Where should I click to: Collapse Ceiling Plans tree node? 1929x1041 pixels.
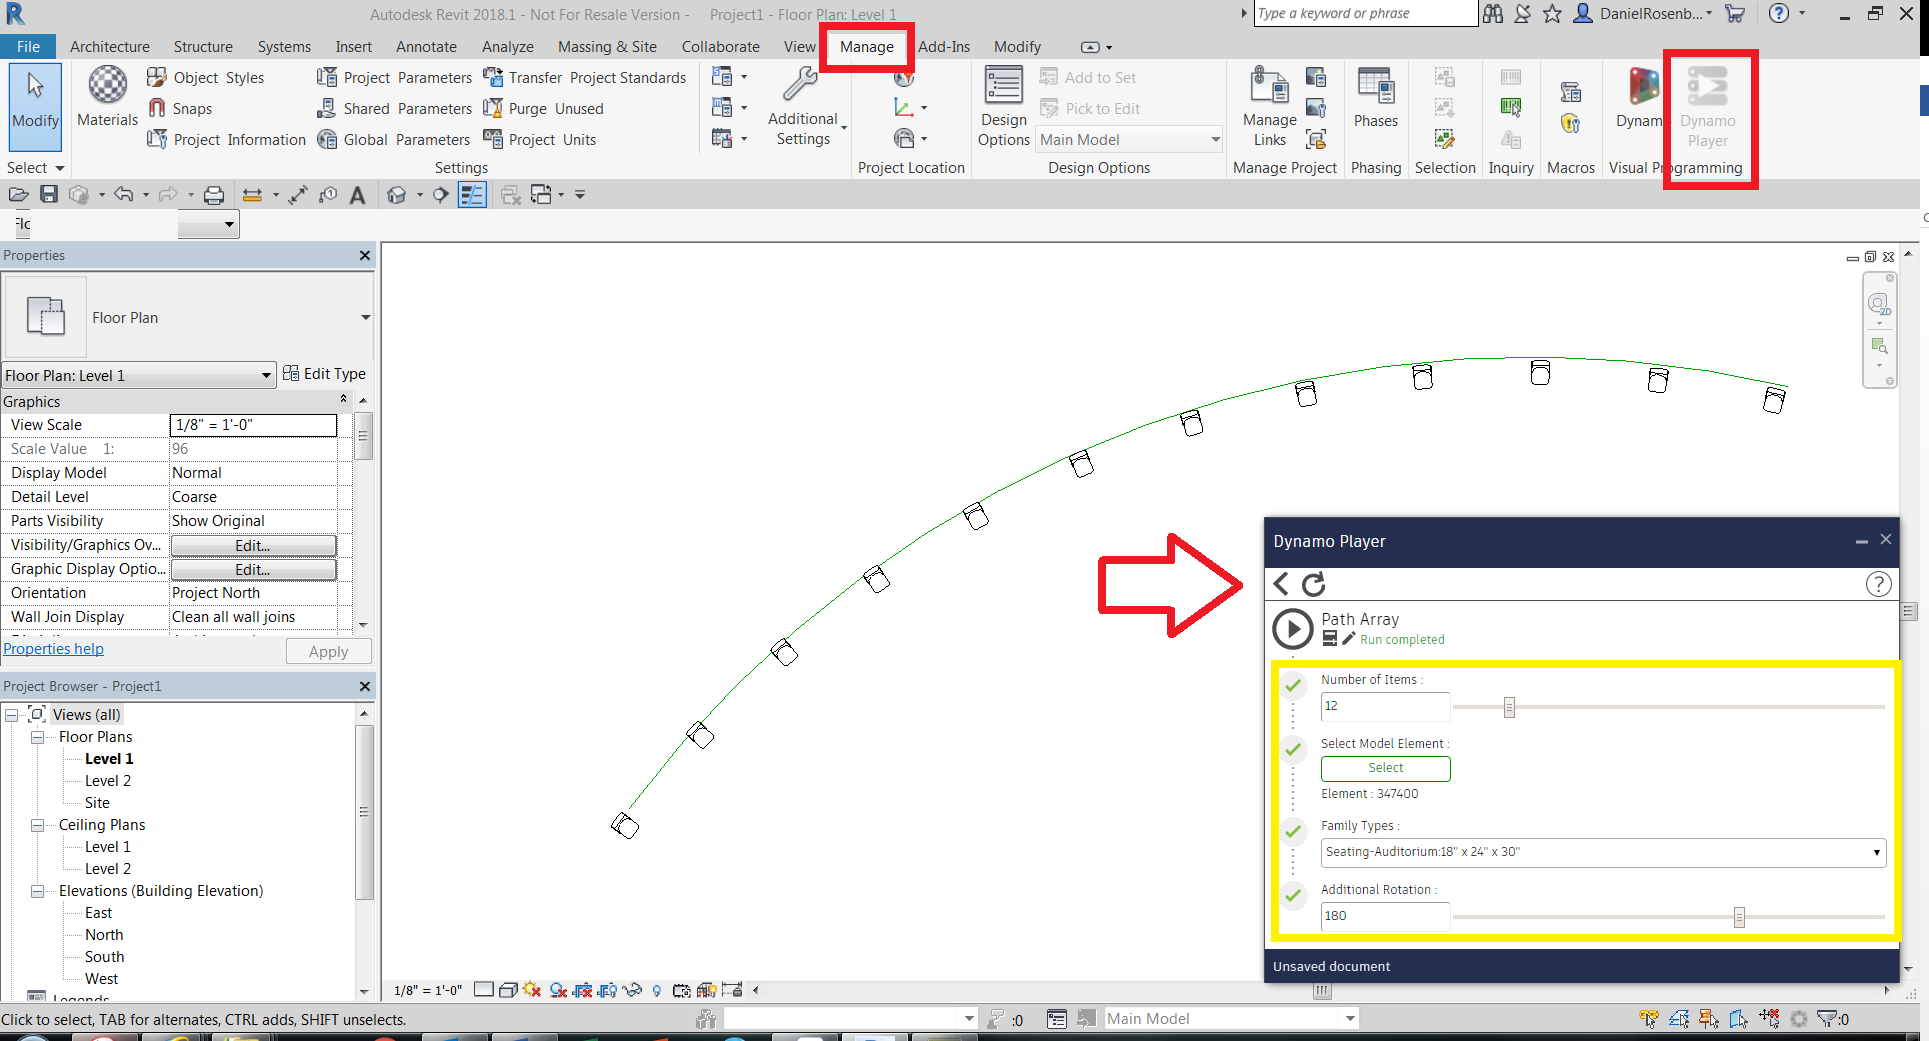(37, 825)
